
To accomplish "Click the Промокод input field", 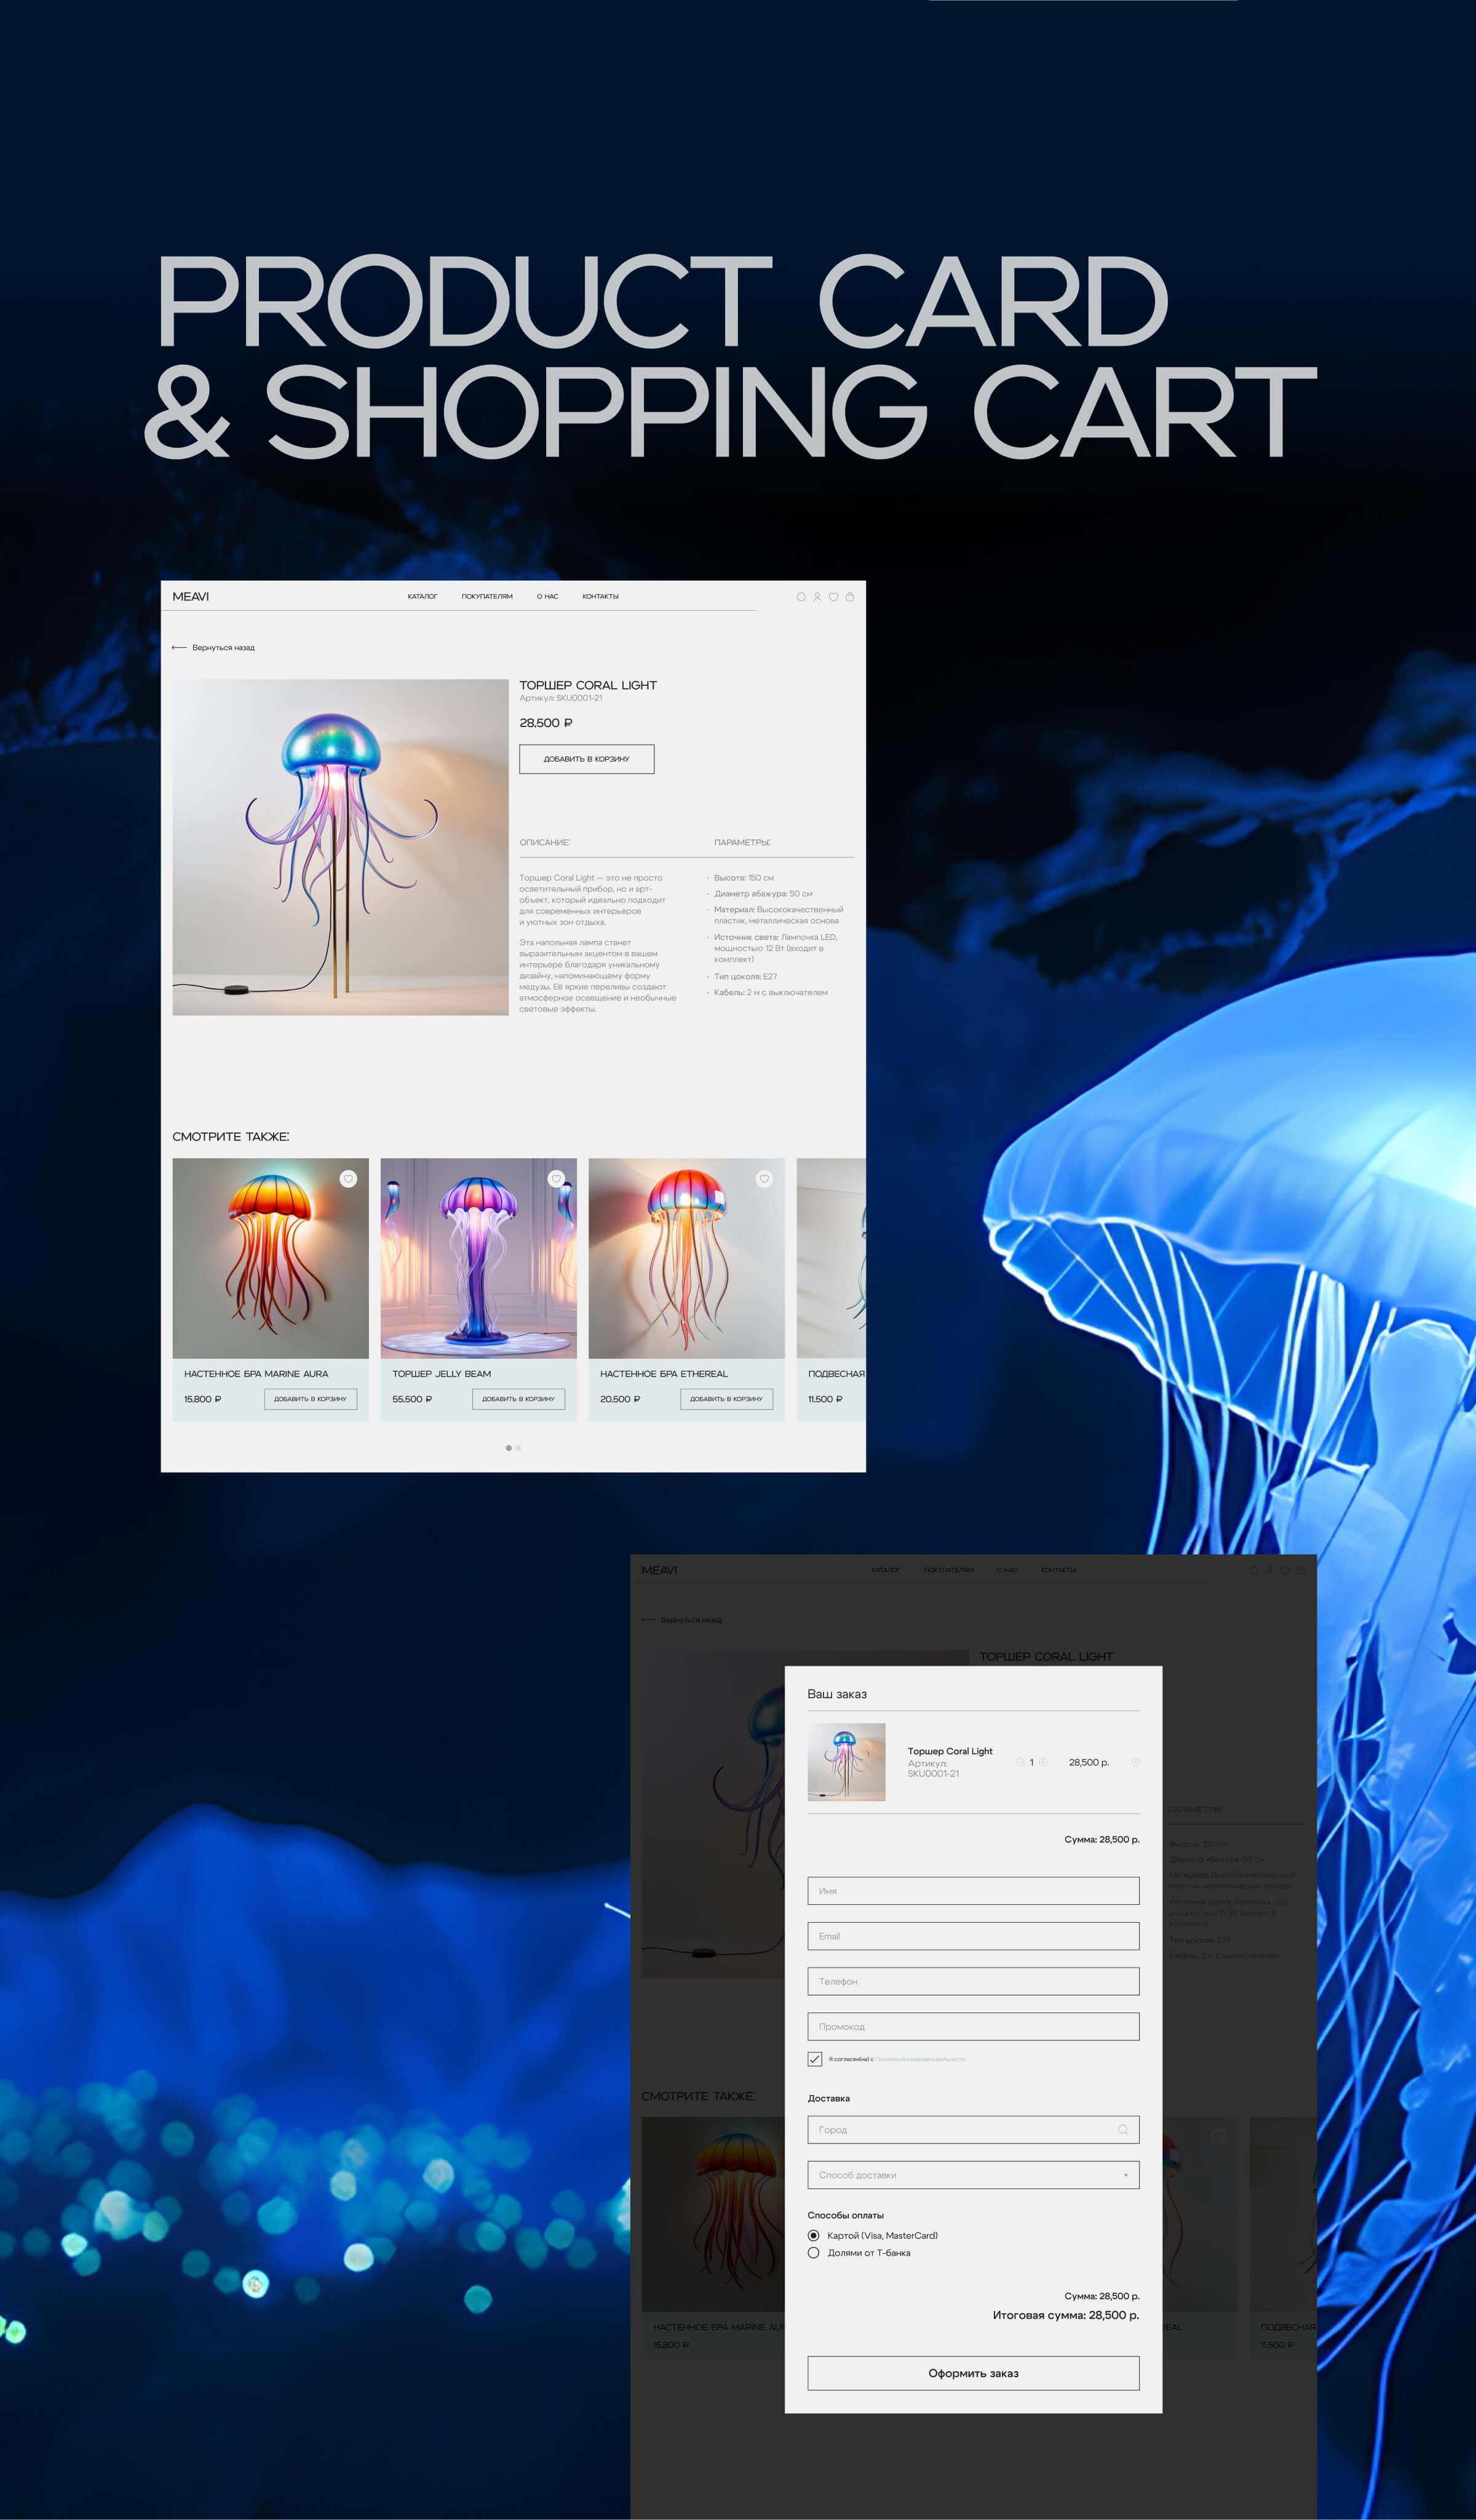I will click(x=973, y=2027).
